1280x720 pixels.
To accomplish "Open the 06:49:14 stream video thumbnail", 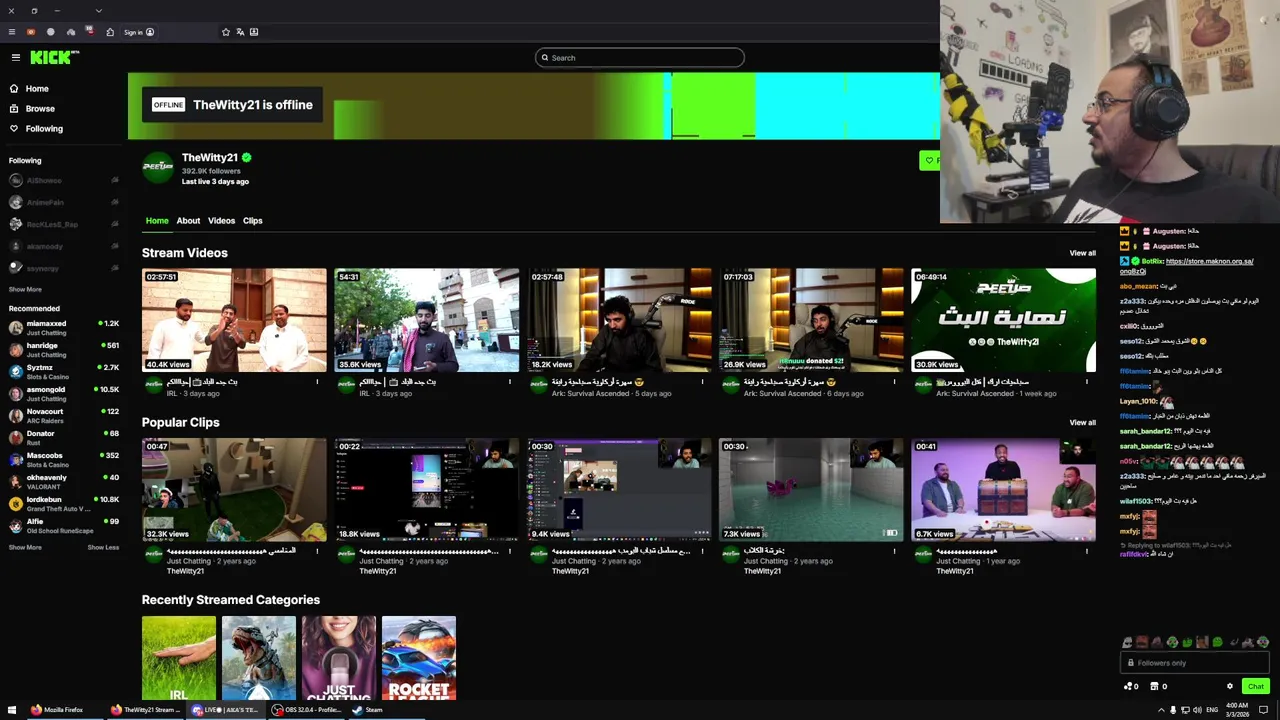I will click(1003, 320).
